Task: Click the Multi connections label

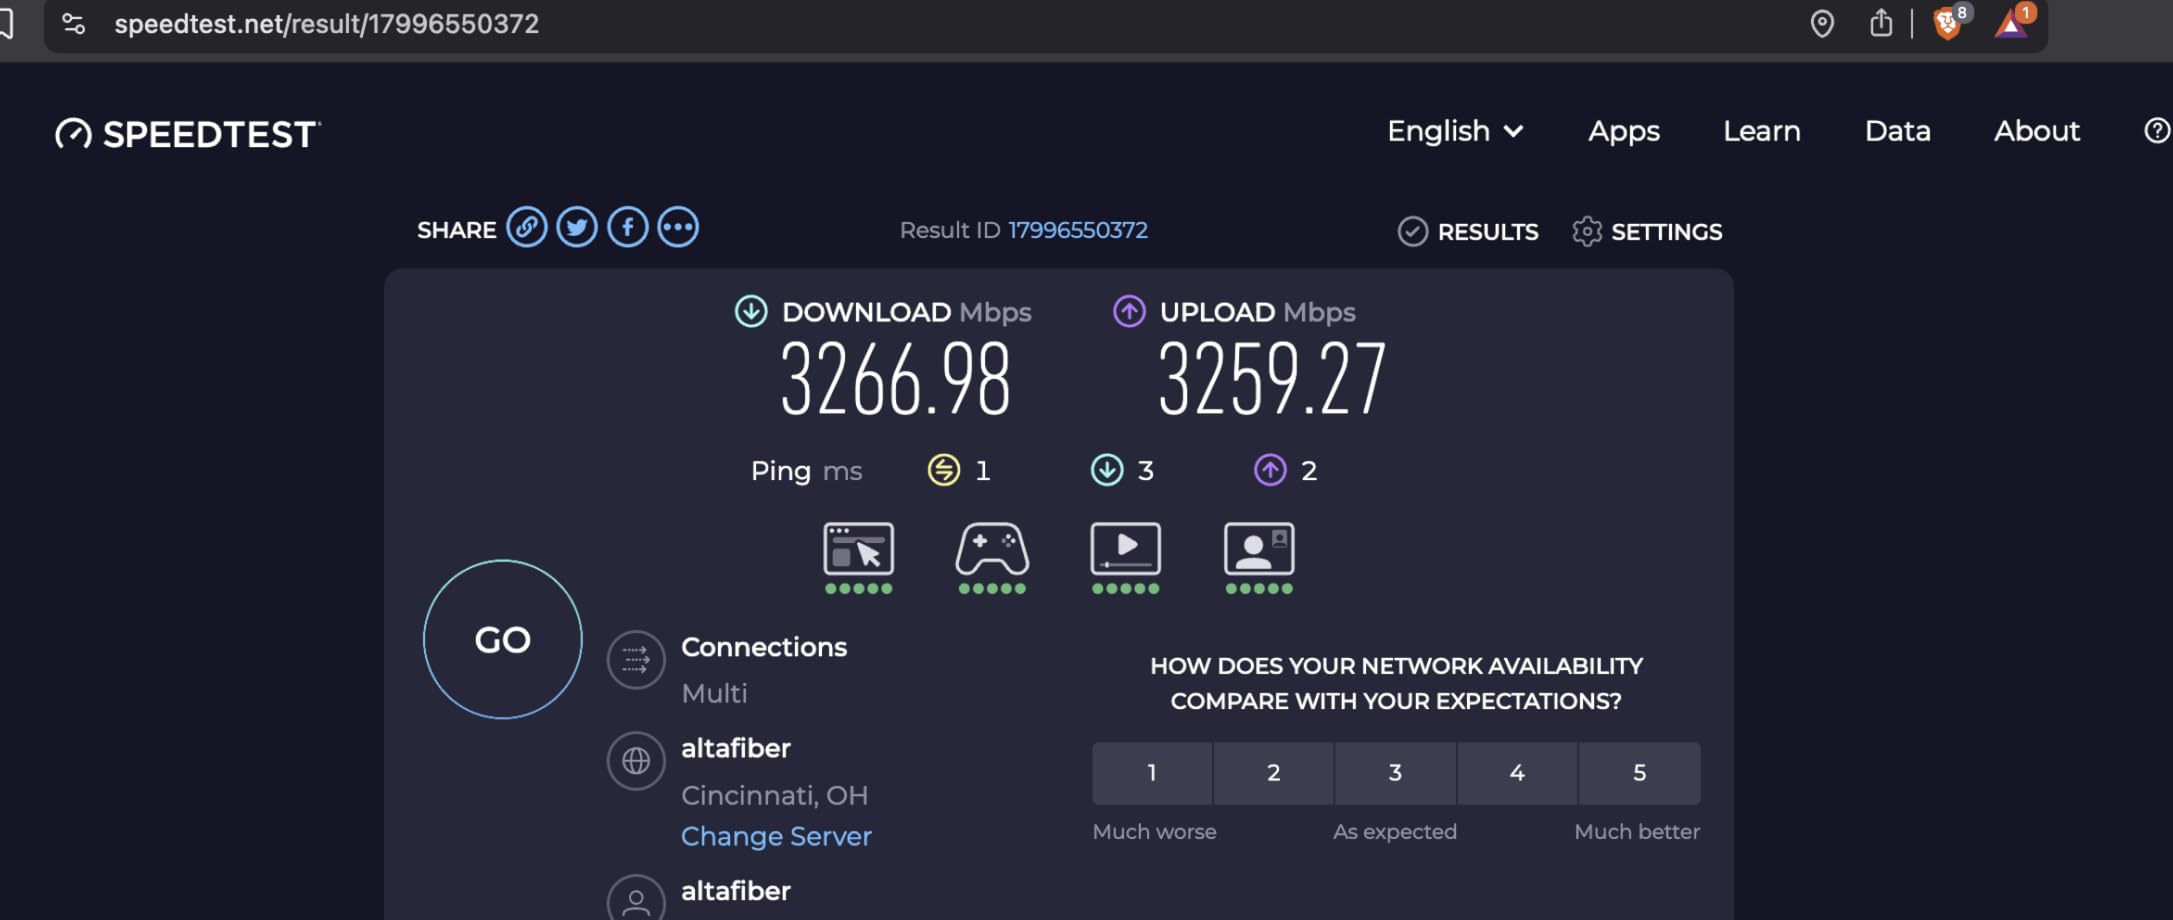Action: (x=714, y=693)
